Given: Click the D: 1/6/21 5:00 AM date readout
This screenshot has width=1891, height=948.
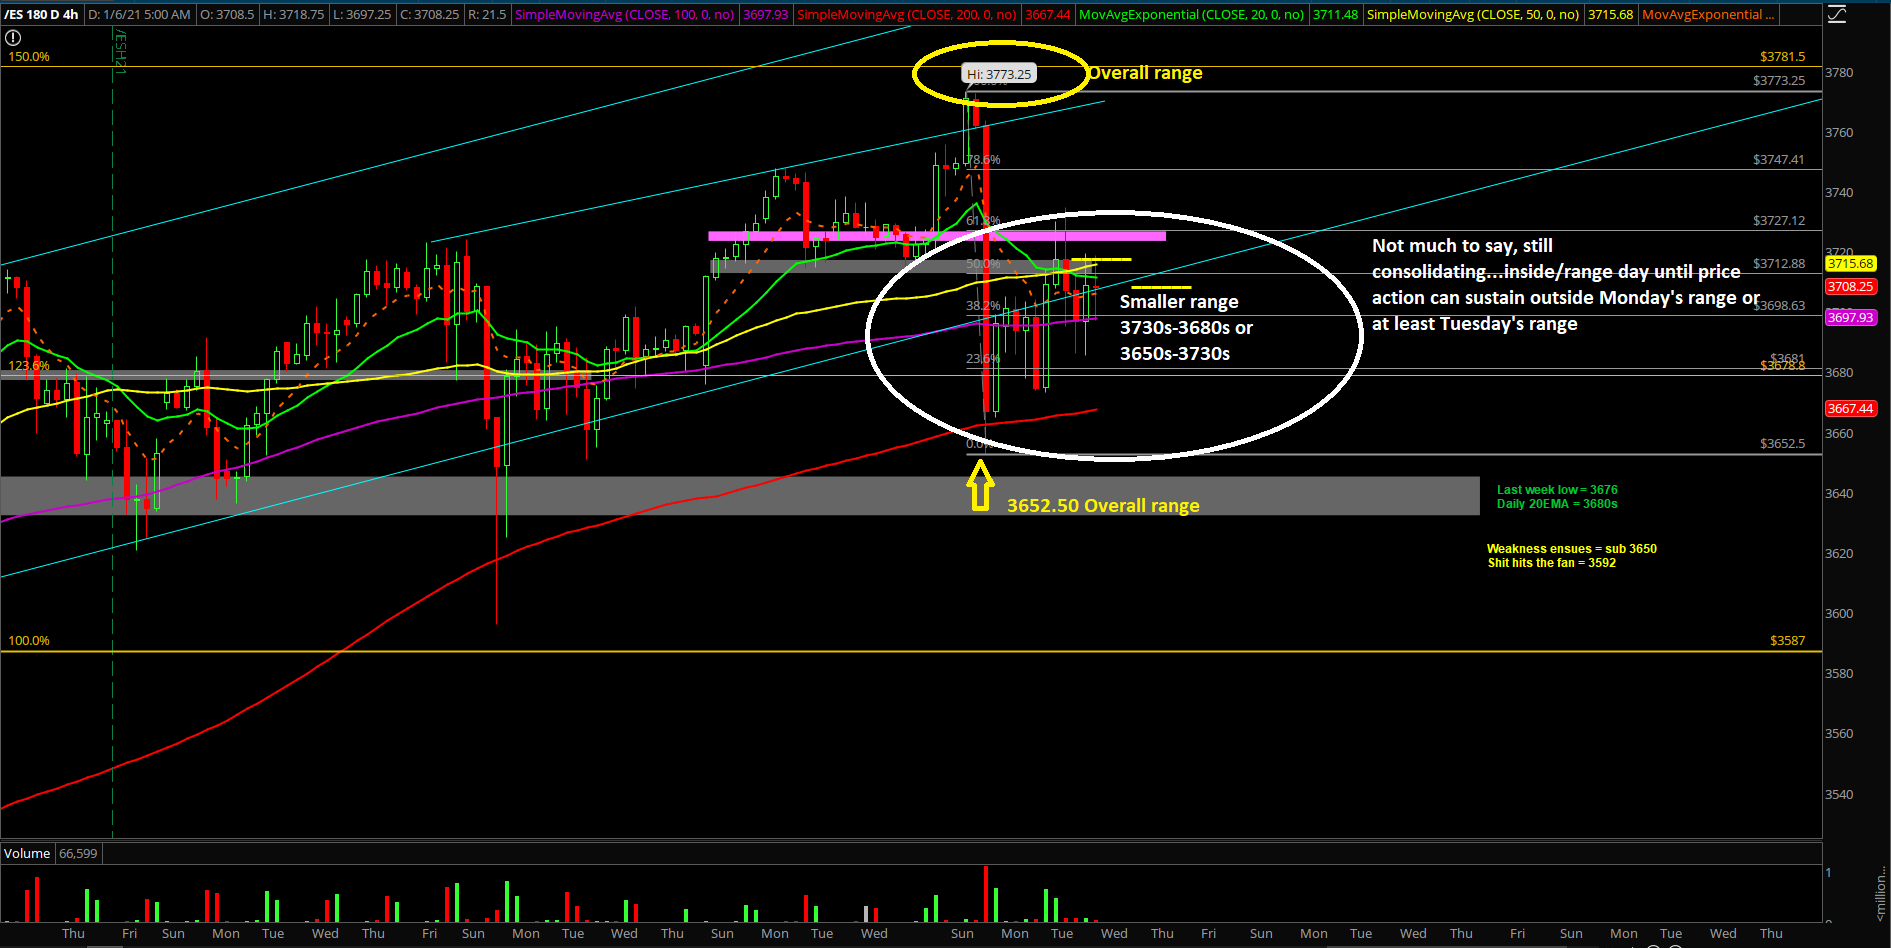Looking at the screenshot, I should coord(139,14).
